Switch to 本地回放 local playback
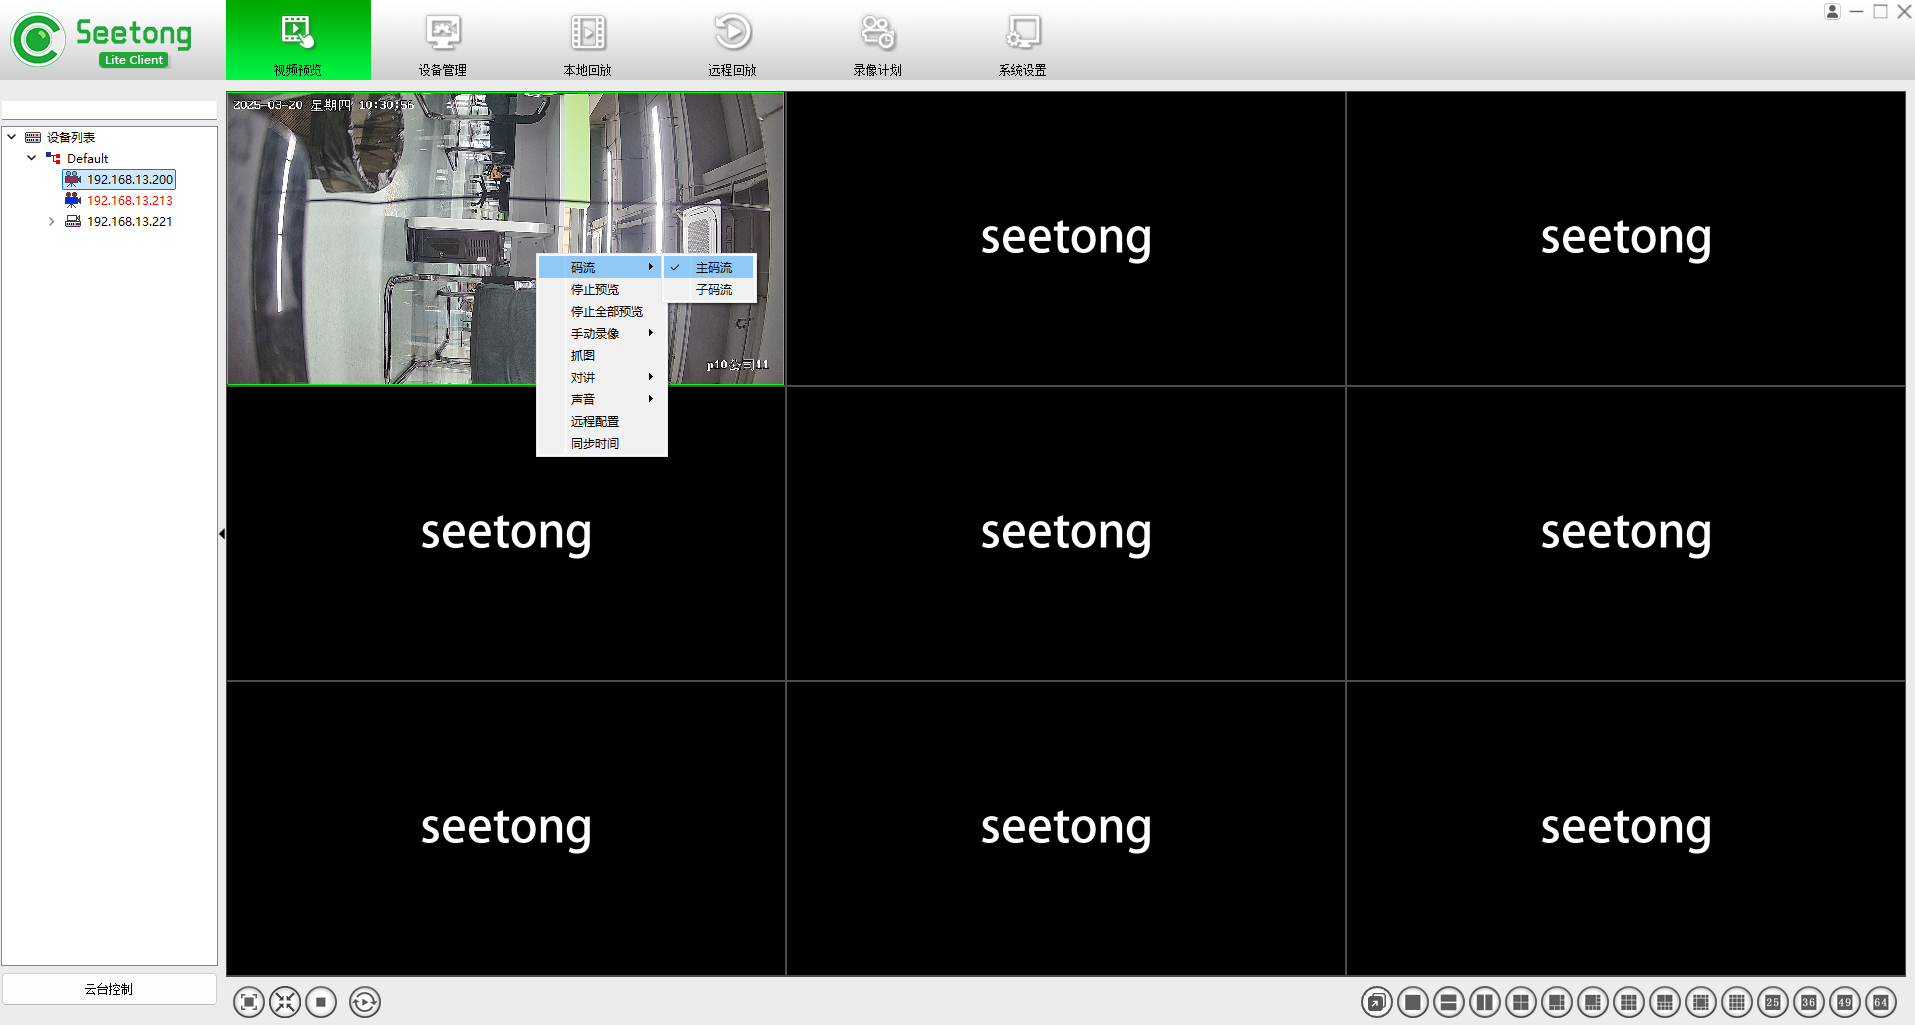This screenshot has width=1915, height=1025. (587, 42)
